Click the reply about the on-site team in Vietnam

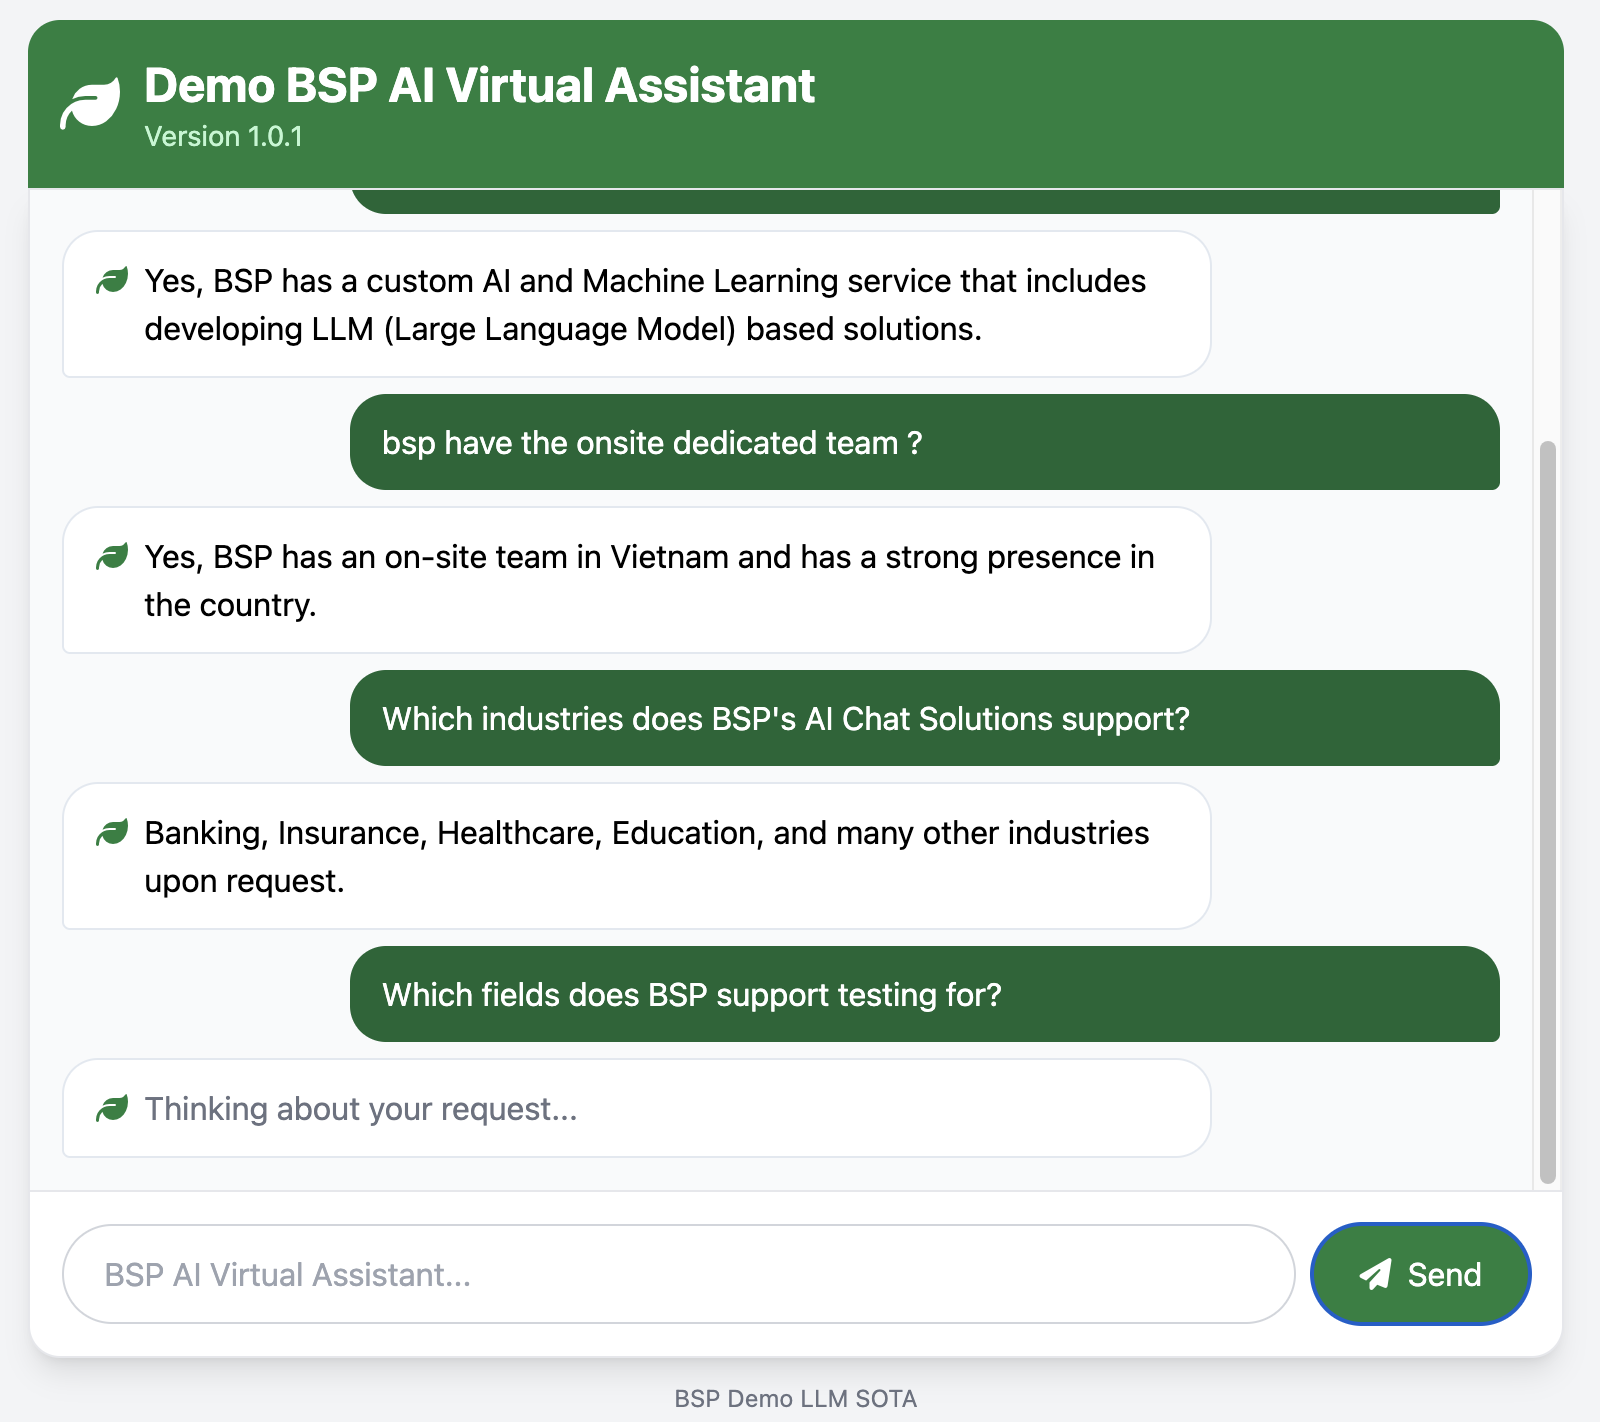637,580
